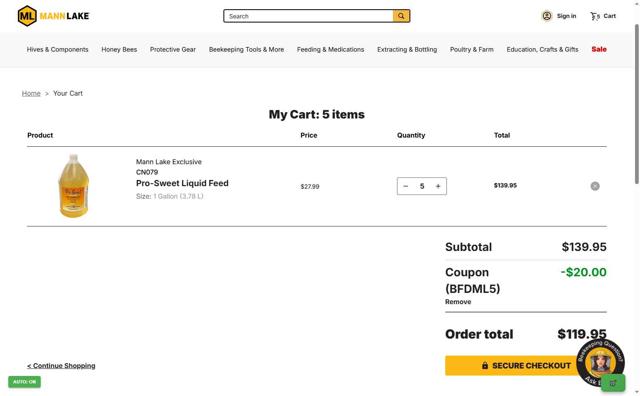The width and height of the screenshot is (640, 396).
Task: Click the Secure Checkout button
Action: pyautogui.click(x=526, y=365)
